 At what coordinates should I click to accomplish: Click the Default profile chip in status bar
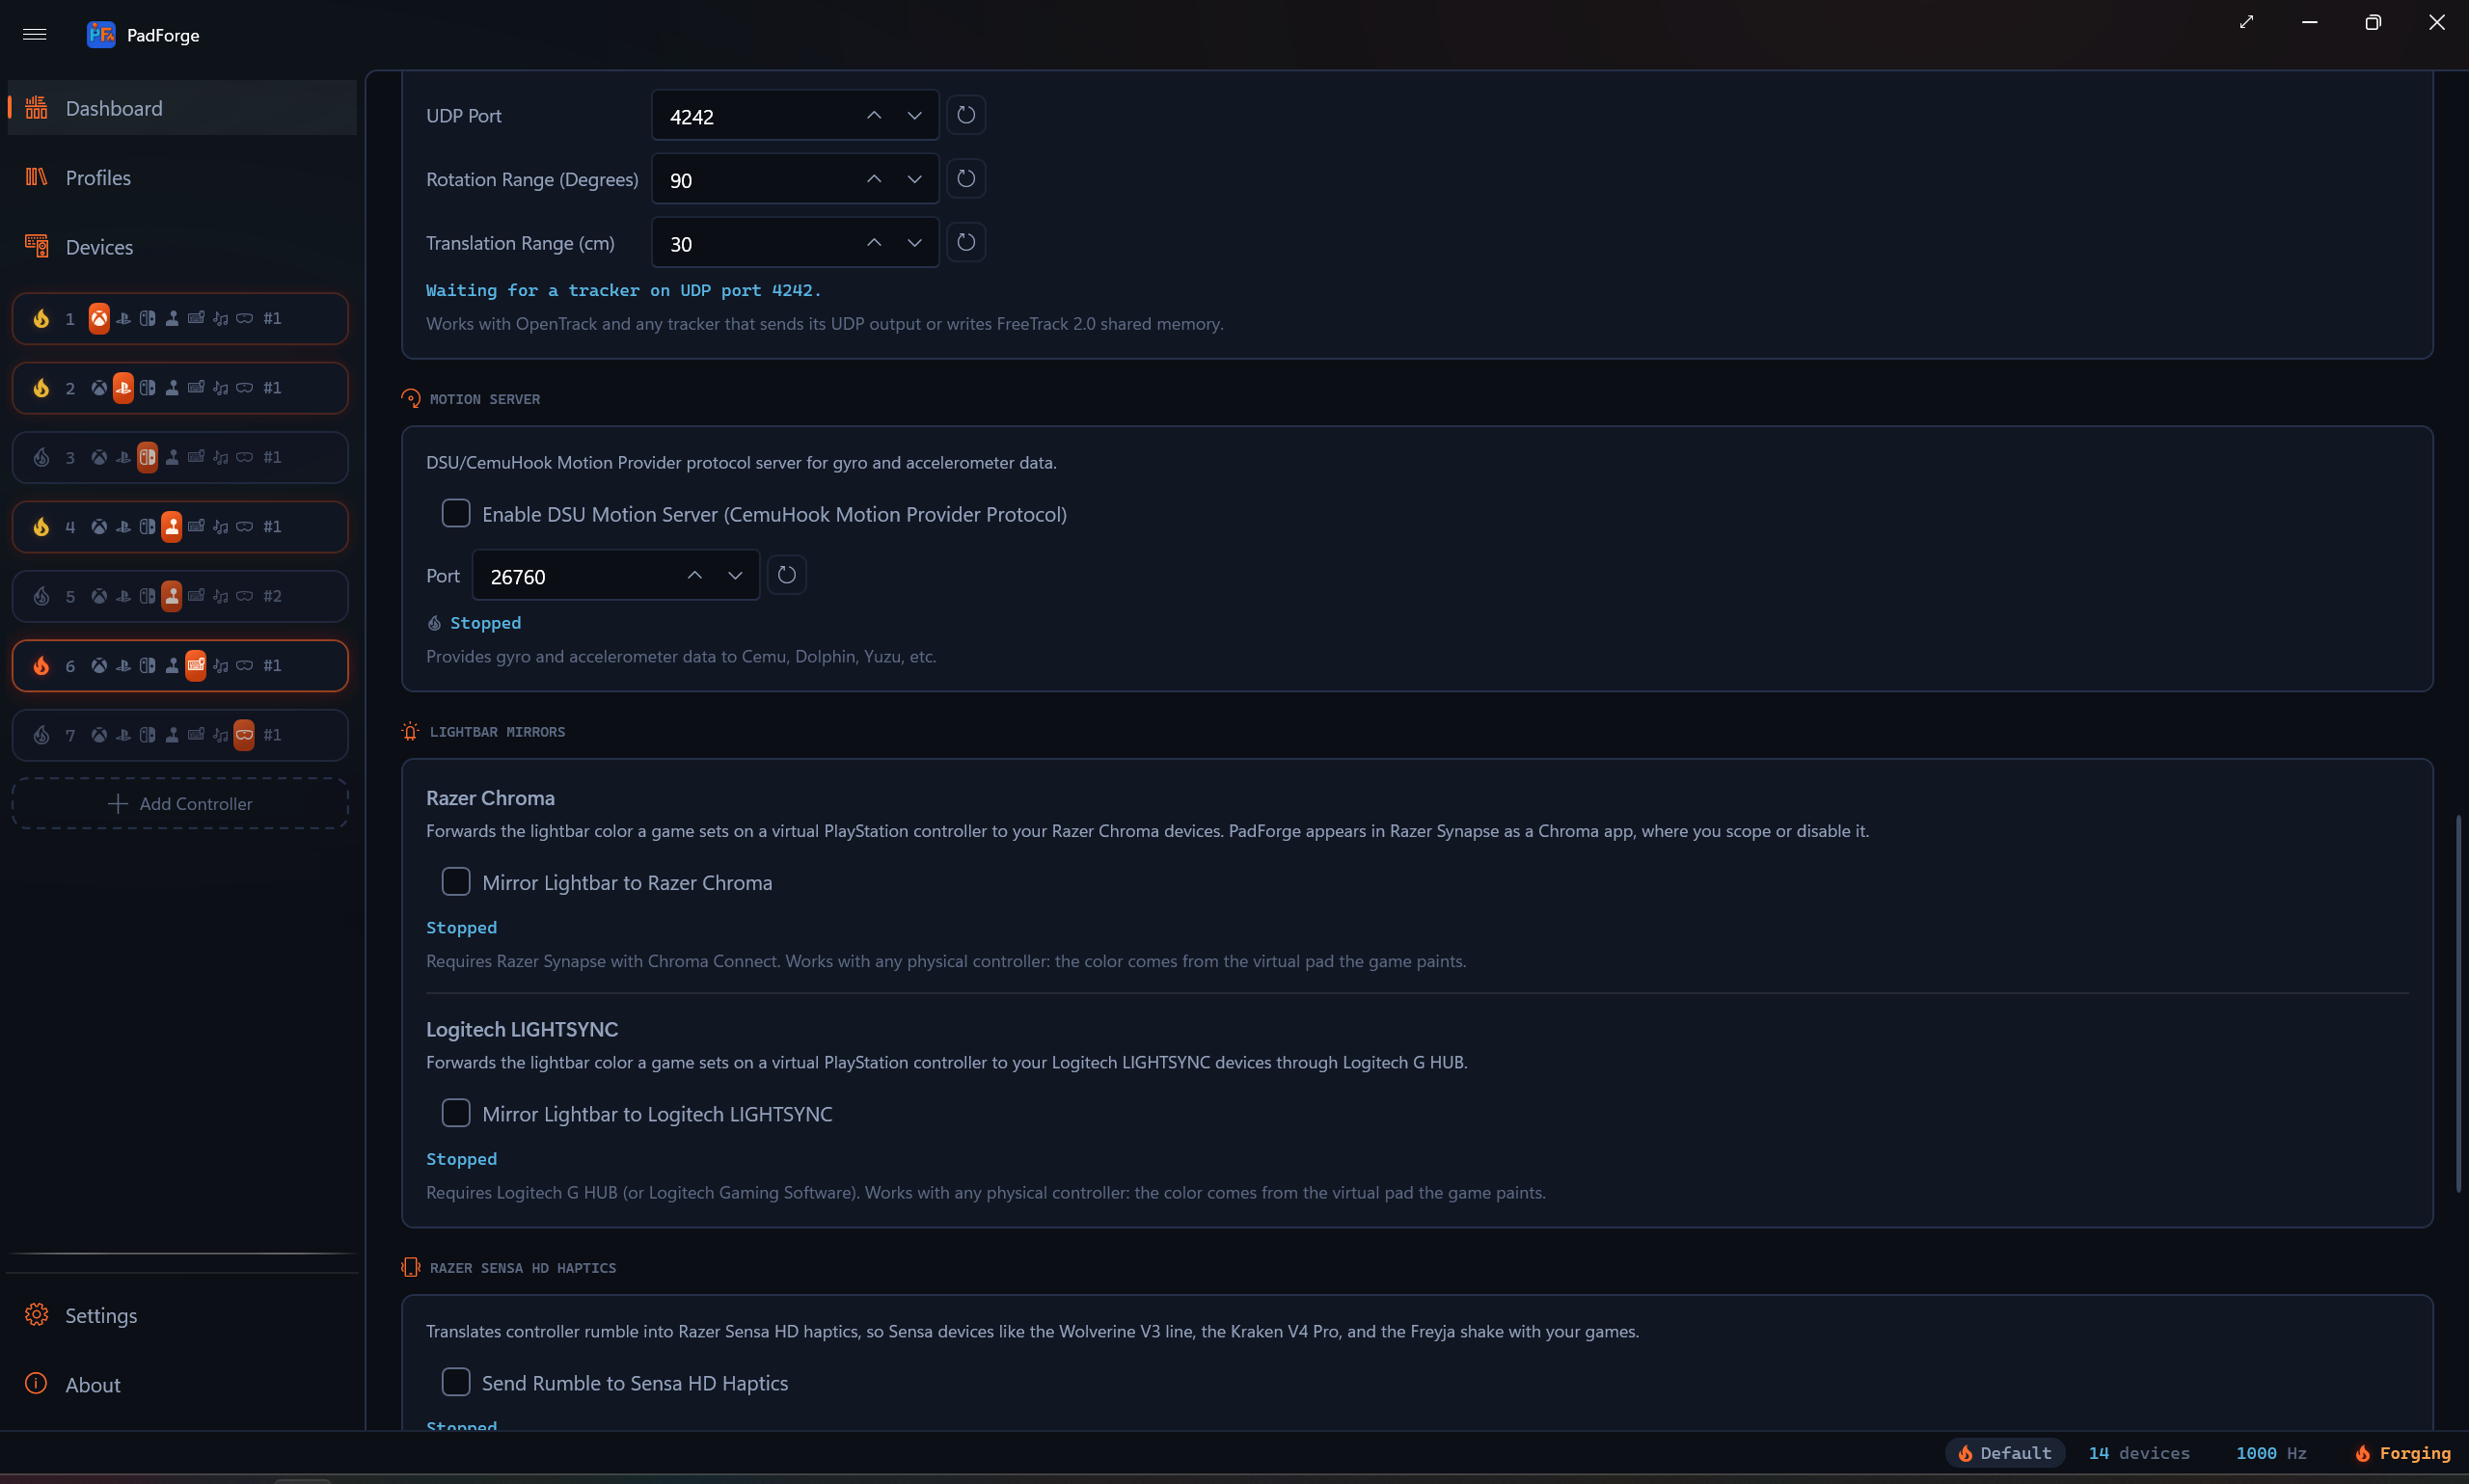point(2005,1453)
